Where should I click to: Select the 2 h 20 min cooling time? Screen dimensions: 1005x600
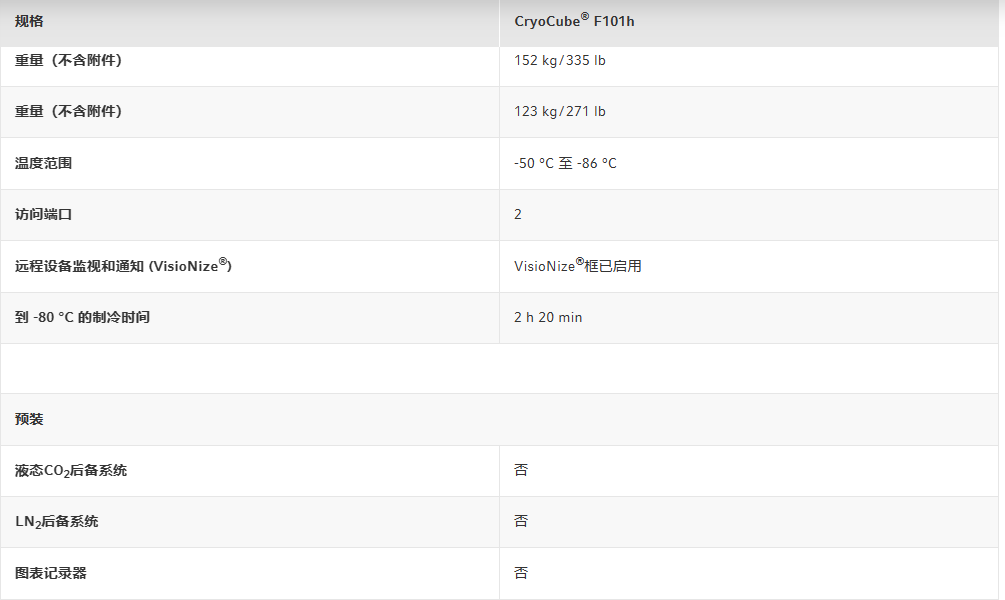coord(548,317)
